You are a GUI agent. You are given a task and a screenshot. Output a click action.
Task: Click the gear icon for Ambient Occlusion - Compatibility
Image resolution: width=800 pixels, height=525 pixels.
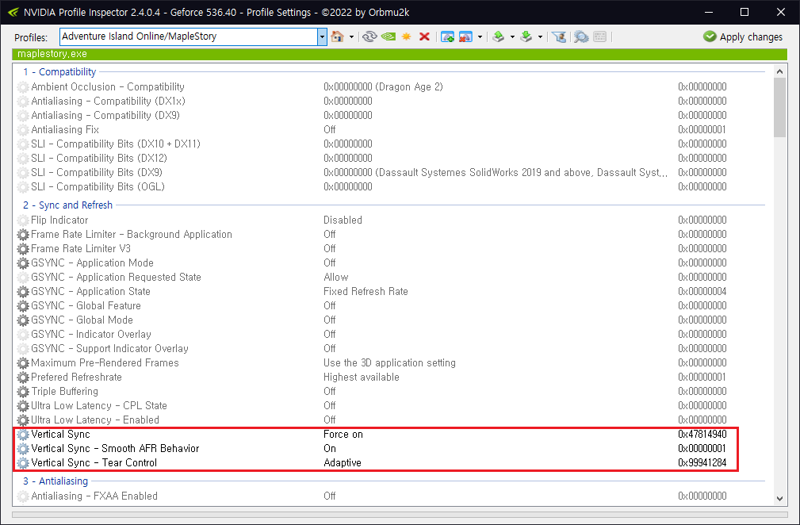point(23,87)
